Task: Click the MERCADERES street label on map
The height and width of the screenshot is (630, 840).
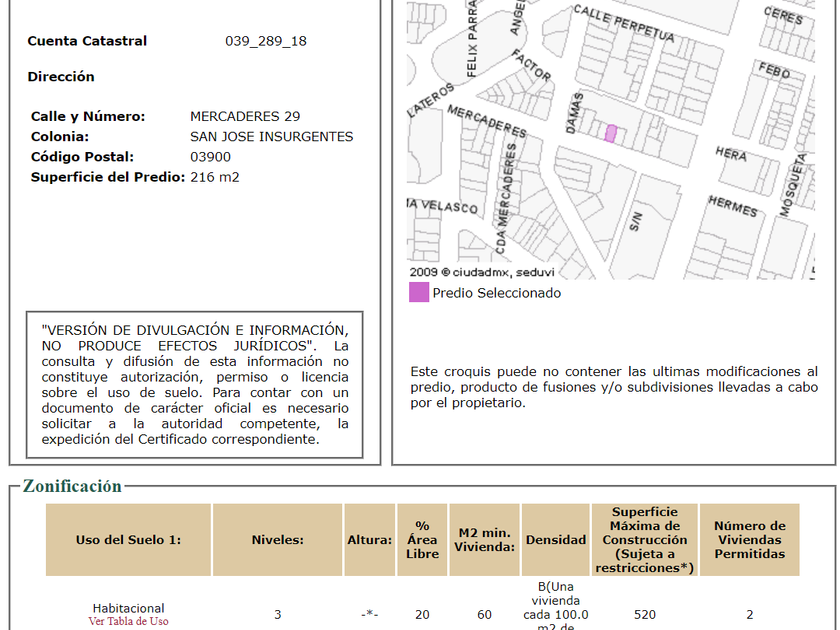Action: (x=487, y=121)
